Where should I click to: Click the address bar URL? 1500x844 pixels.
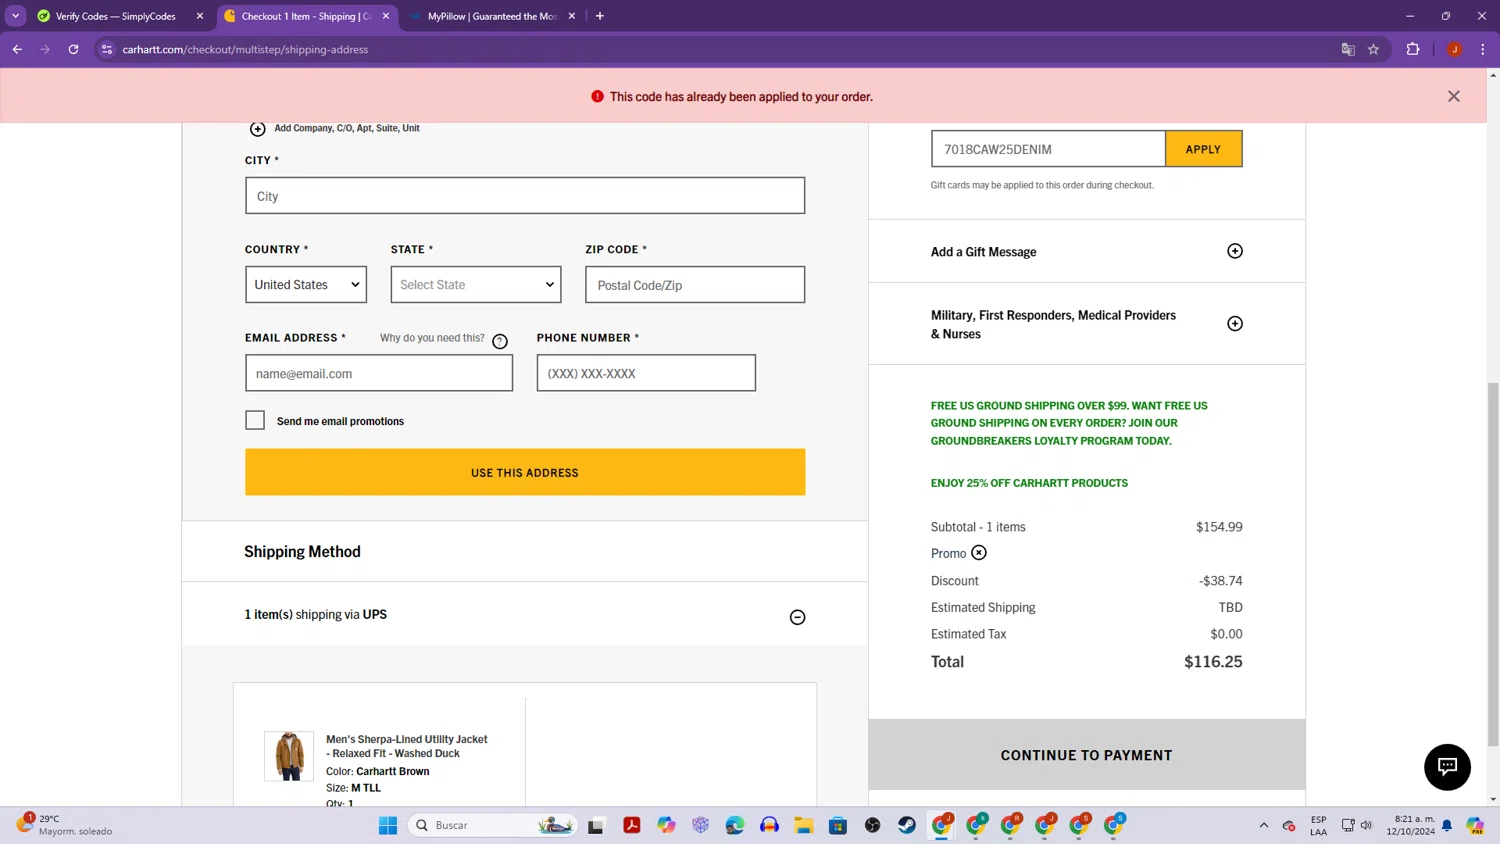pos(245,49)
